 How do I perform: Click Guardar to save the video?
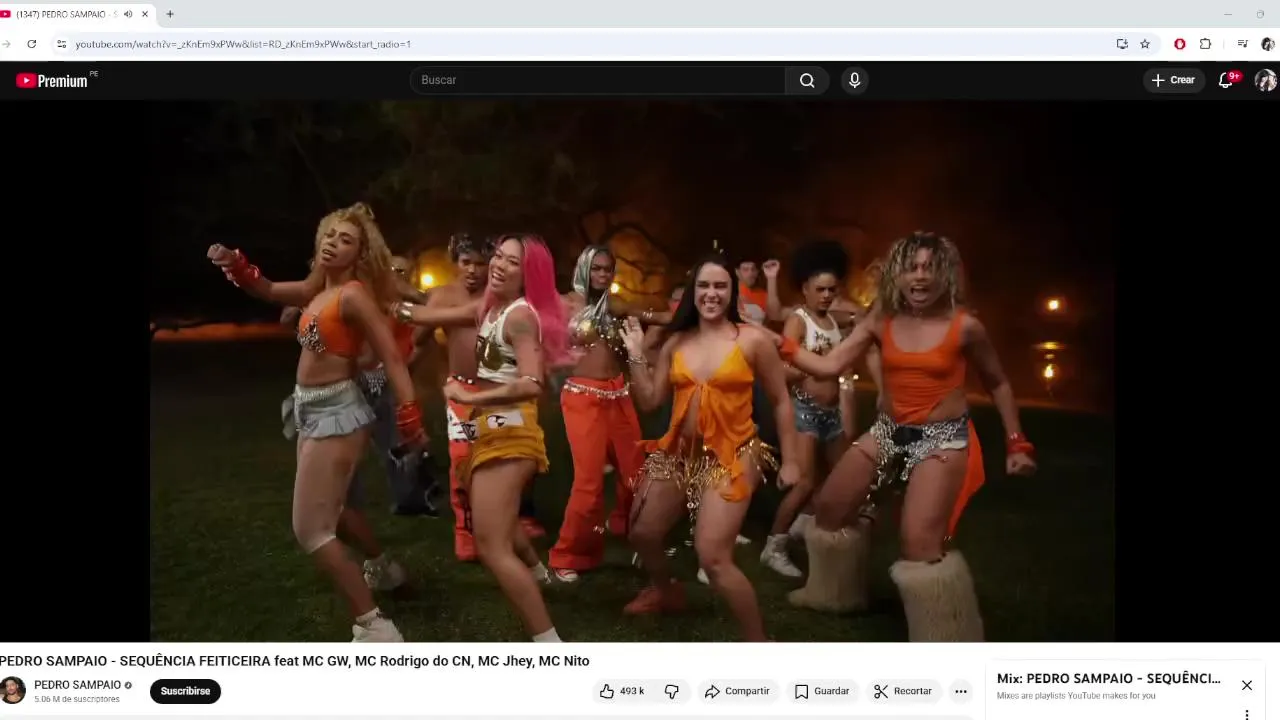(x=821, y=691)
